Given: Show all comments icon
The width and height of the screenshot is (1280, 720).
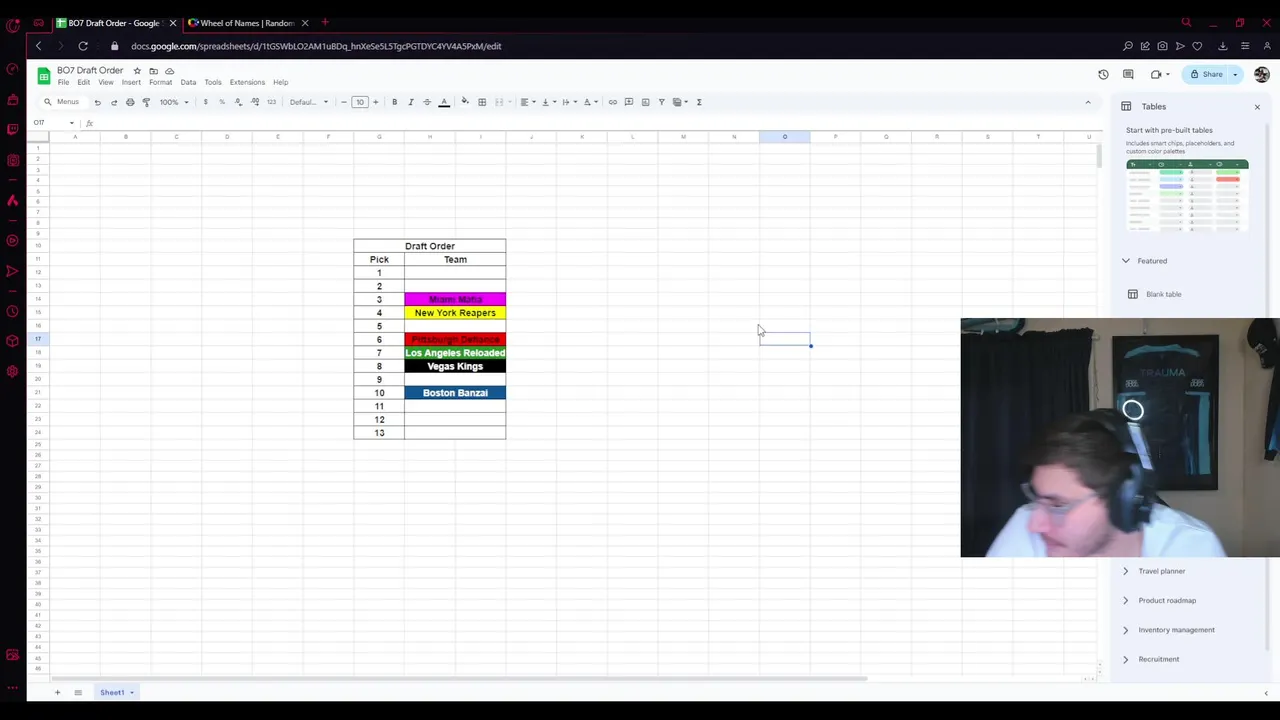Looking at the screenshot, I should pos(1128,74).
